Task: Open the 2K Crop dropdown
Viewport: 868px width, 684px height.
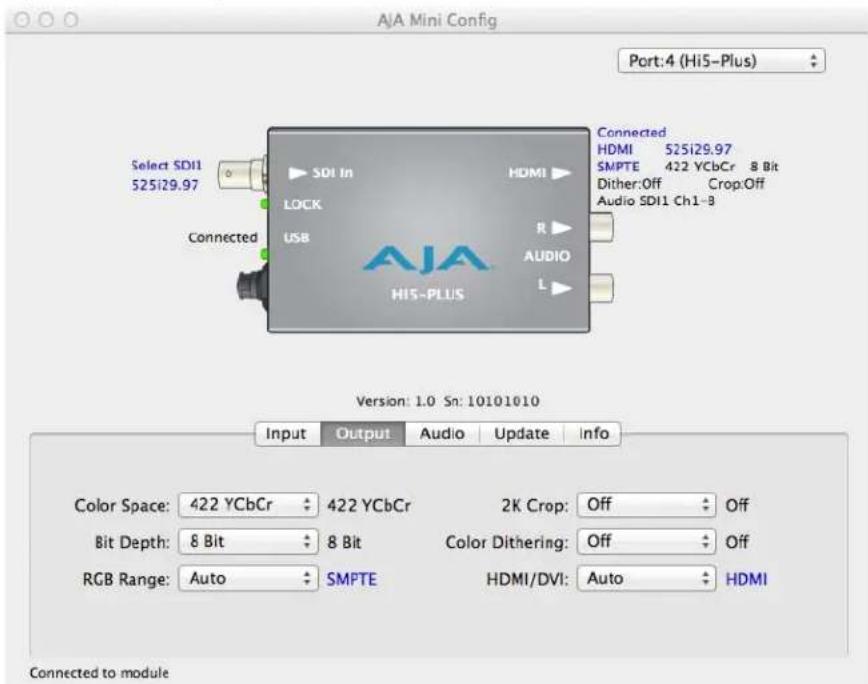Action: pyautogui.click(x=647, y=505)
